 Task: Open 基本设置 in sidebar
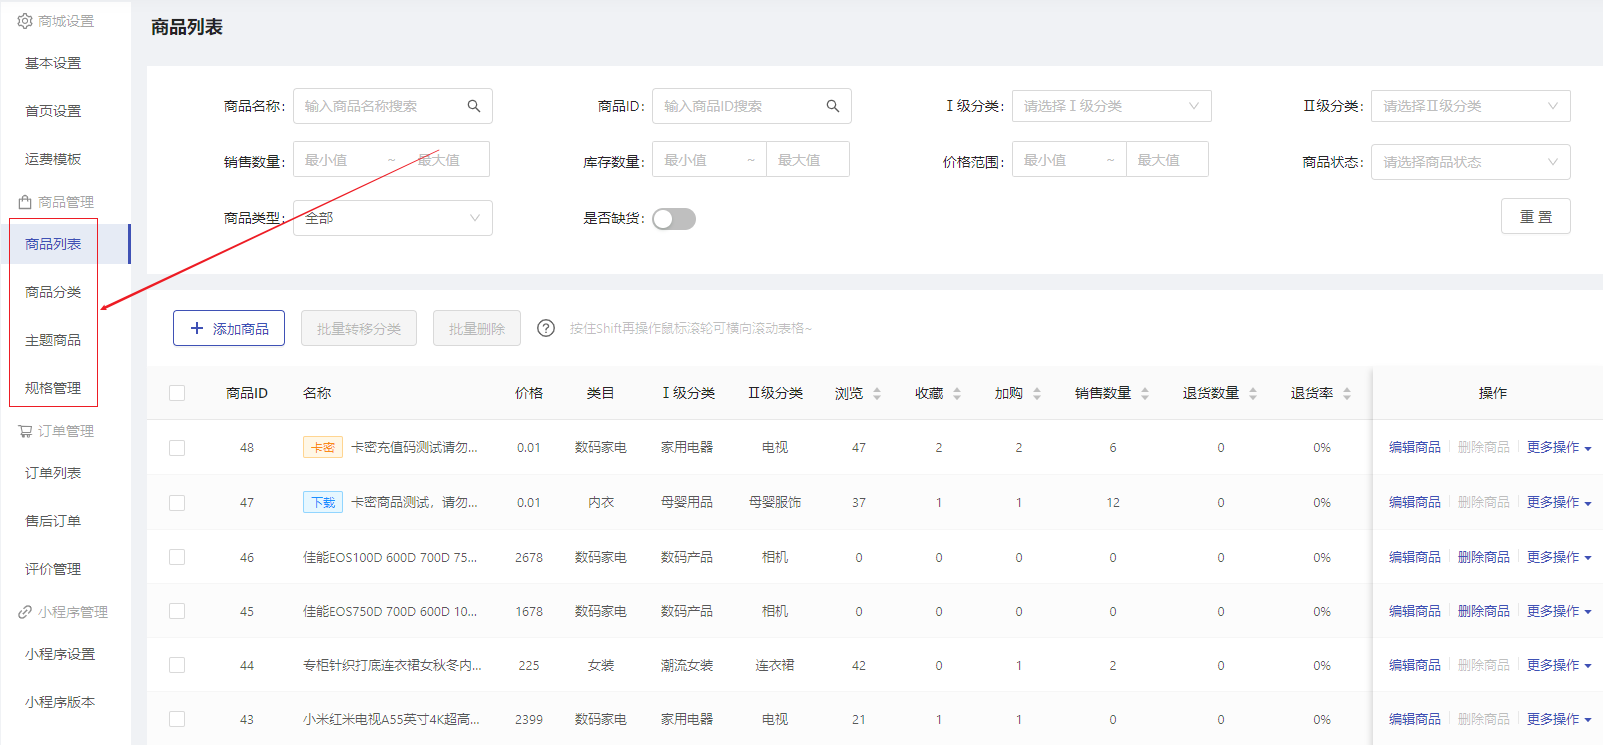(x=53, y=63)
